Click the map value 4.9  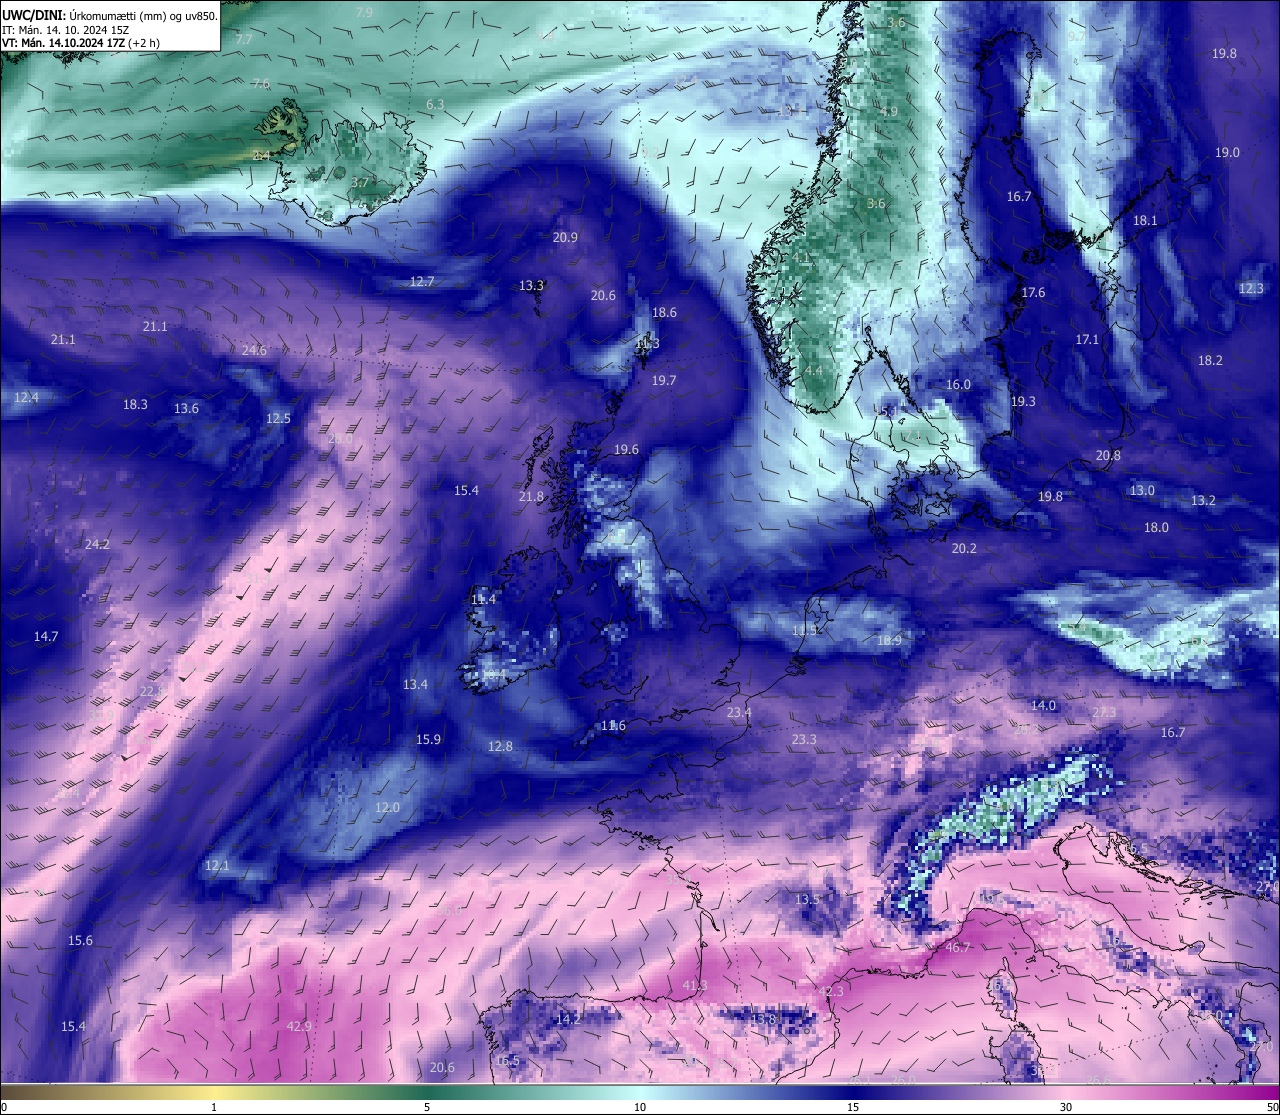click(889, 111)
